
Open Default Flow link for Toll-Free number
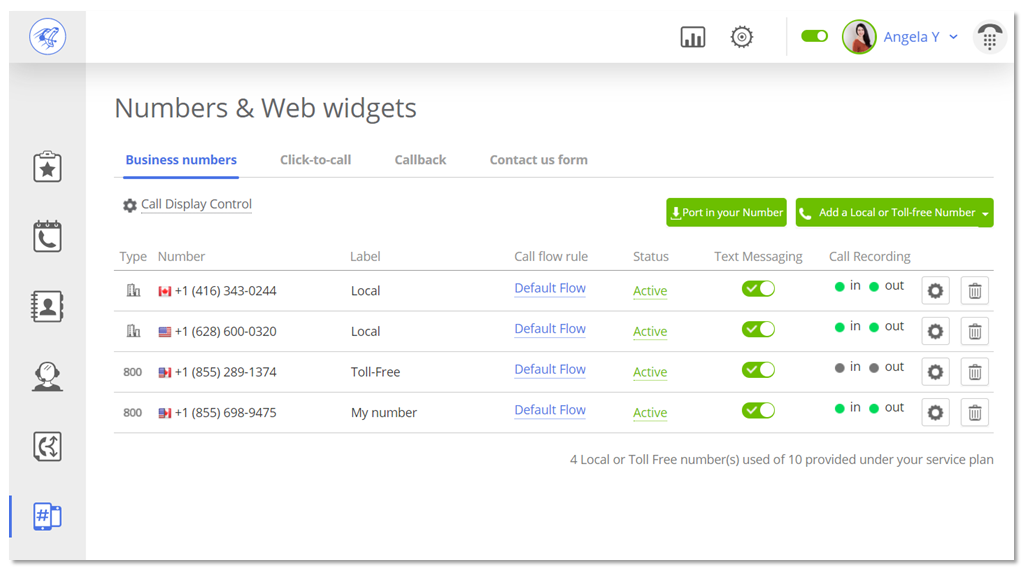[550, 370]
